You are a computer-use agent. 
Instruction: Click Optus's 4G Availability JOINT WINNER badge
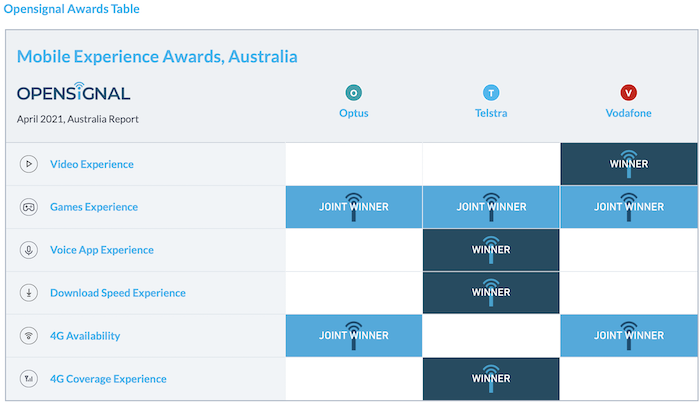(354, 336)
